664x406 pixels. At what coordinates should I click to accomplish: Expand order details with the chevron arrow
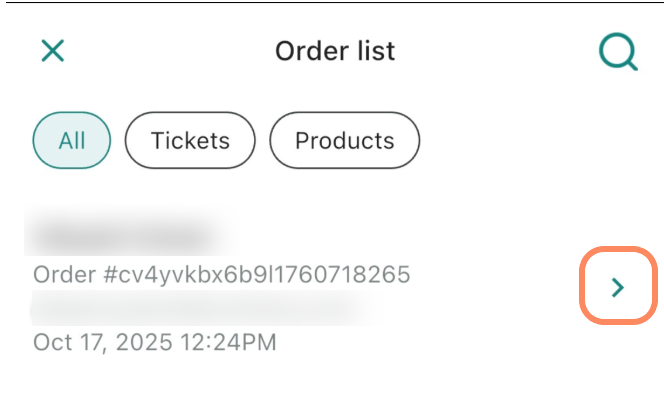click(x=618, y=288)
